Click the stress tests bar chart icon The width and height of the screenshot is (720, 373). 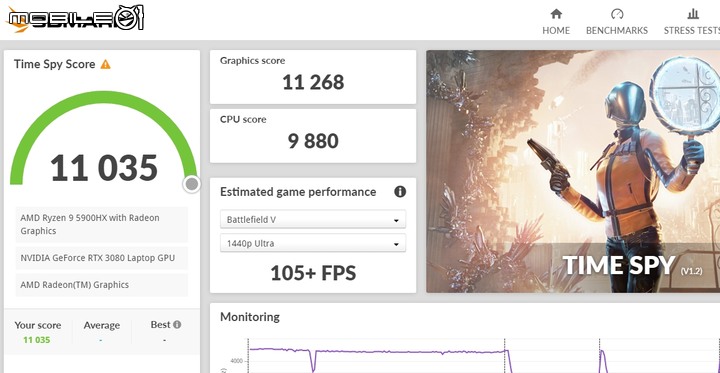coord(693,14)
